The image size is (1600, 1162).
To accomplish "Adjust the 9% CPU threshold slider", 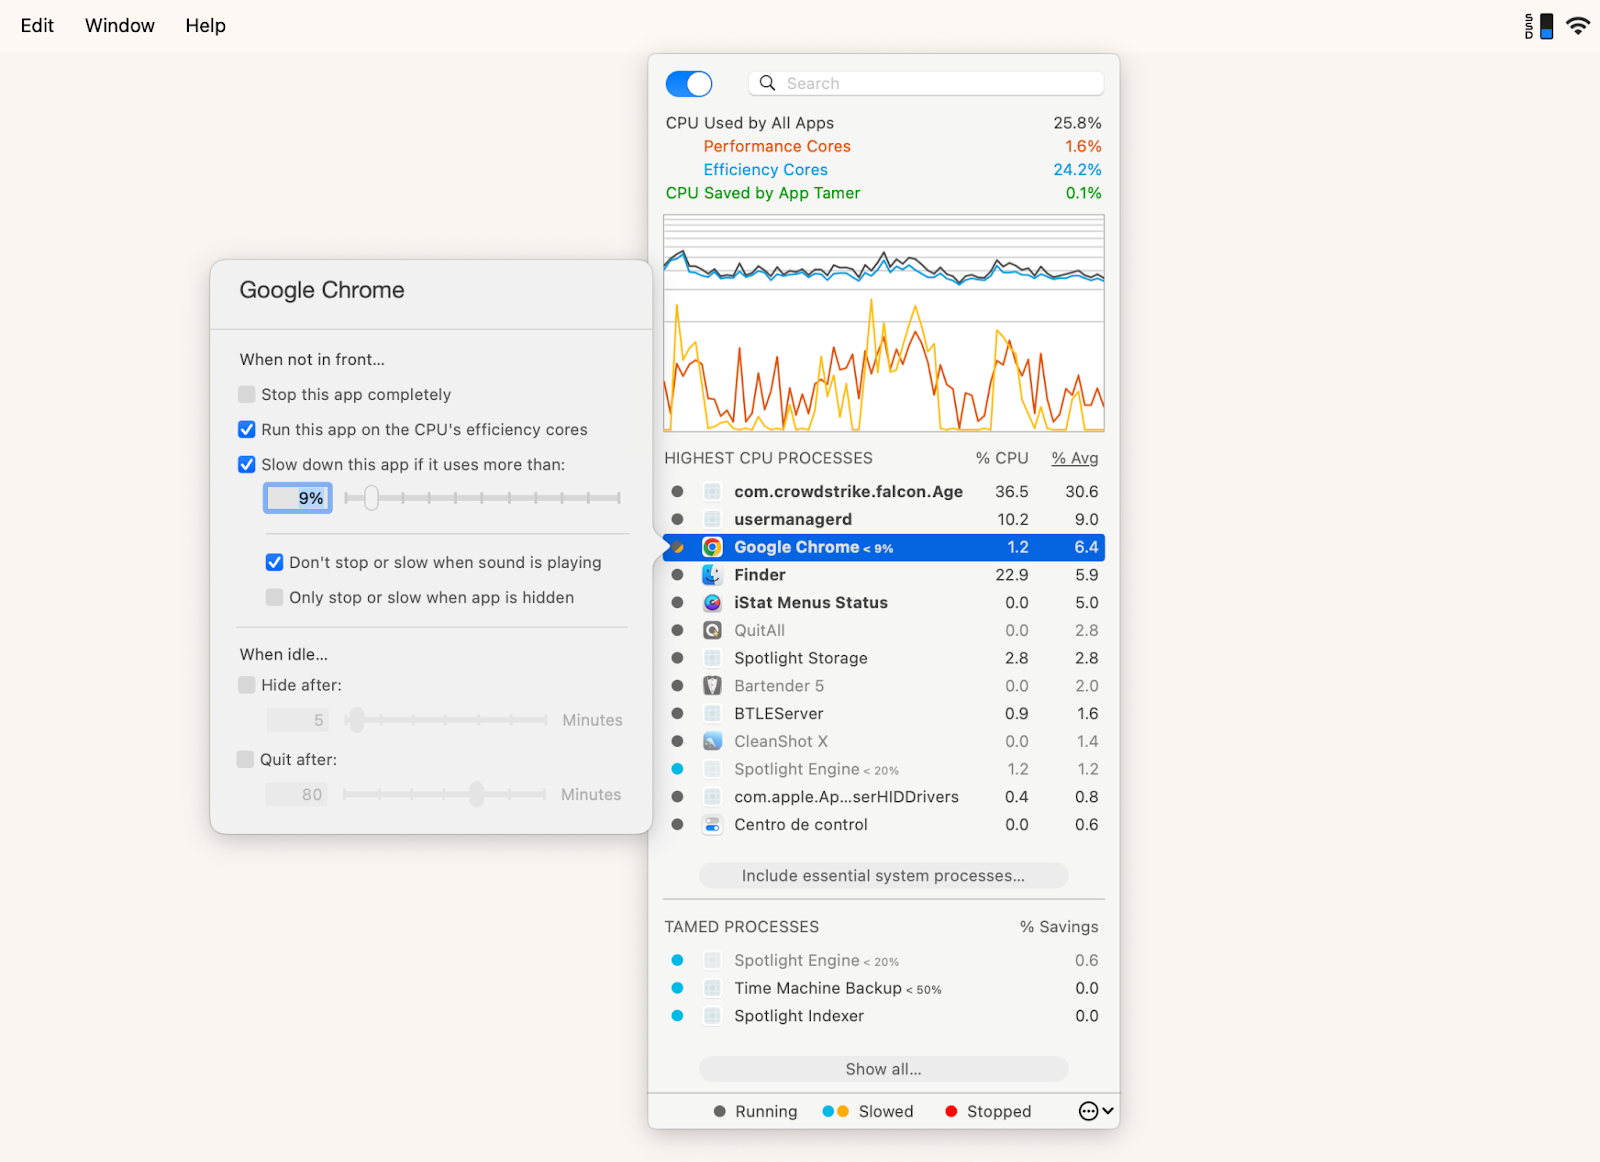I will click(371, 497).
